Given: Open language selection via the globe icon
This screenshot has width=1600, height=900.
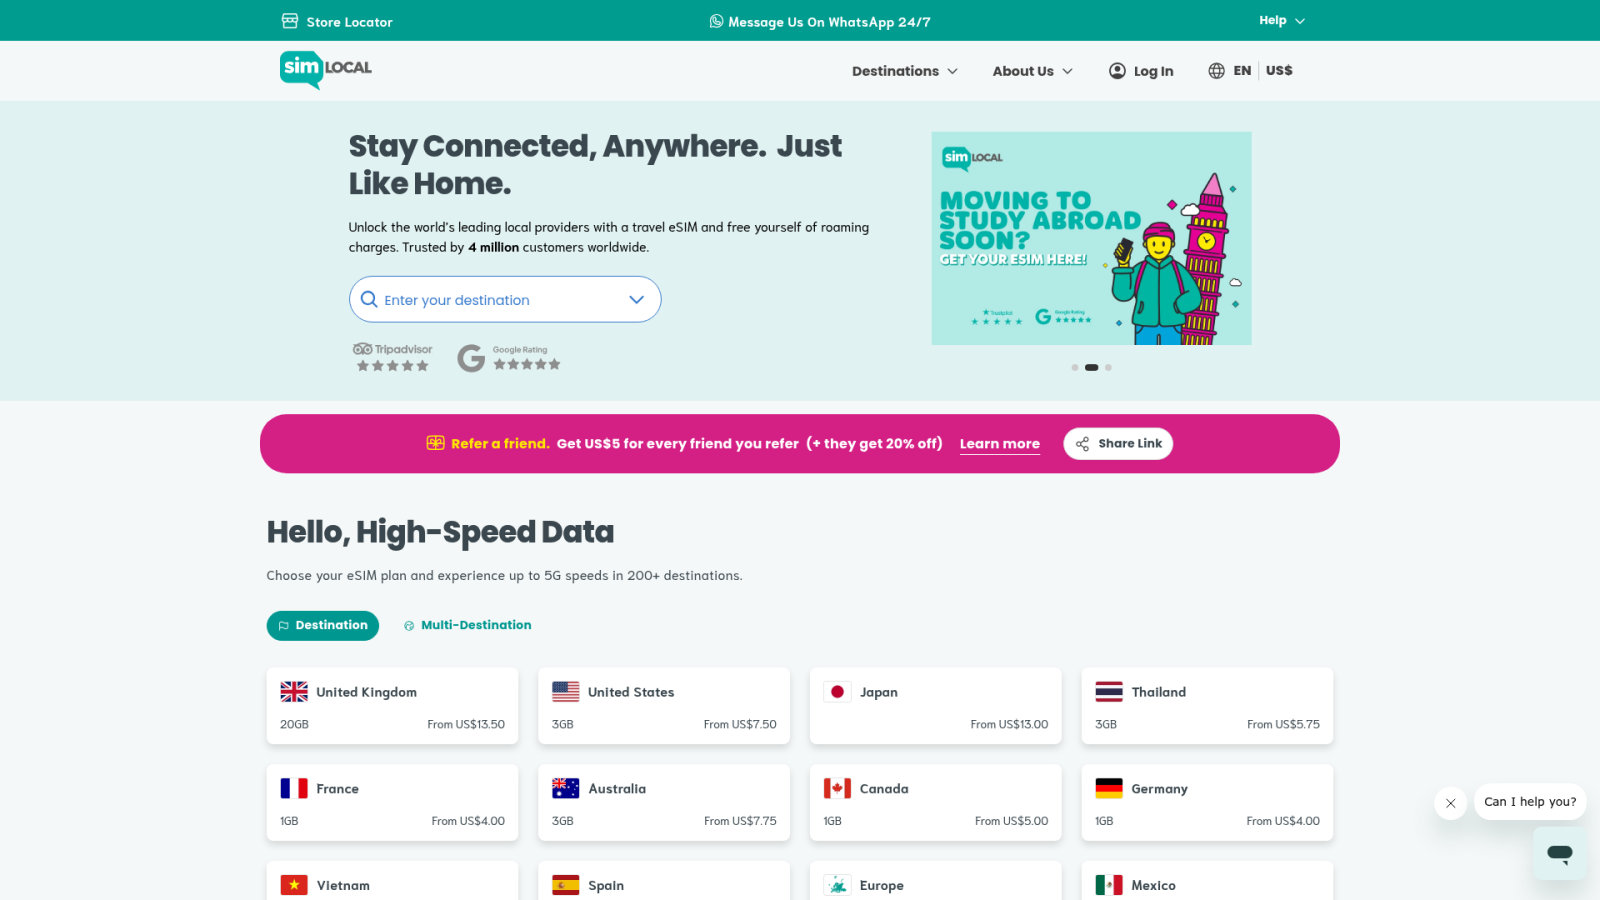Looking at the screenshot, I should tap(1216, 71).
